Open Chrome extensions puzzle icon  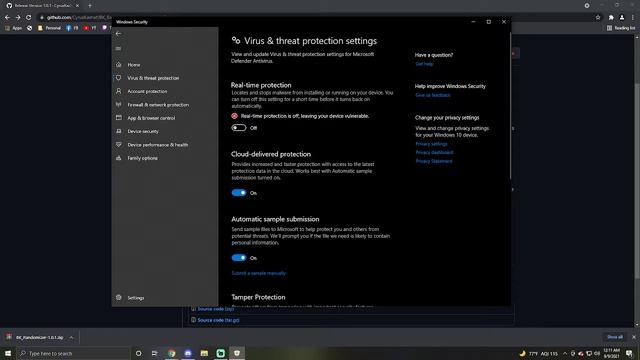coord(611,17)
